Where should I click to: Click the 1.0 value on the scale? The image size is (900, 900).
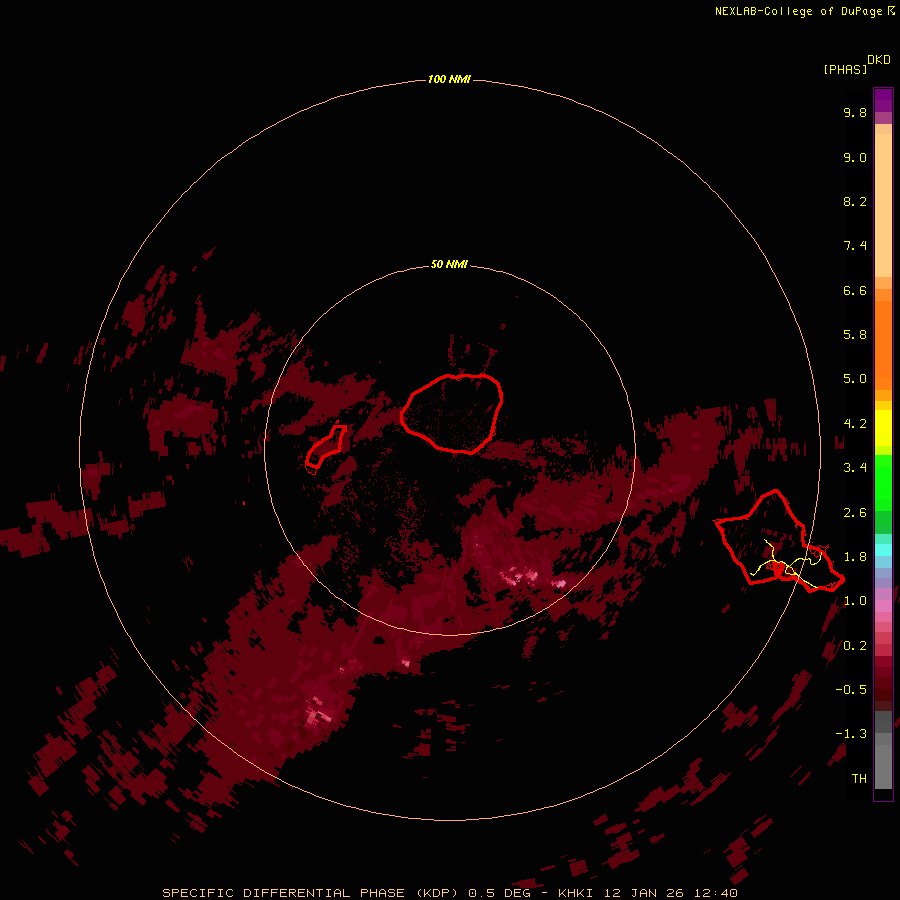tap(855, 601)
